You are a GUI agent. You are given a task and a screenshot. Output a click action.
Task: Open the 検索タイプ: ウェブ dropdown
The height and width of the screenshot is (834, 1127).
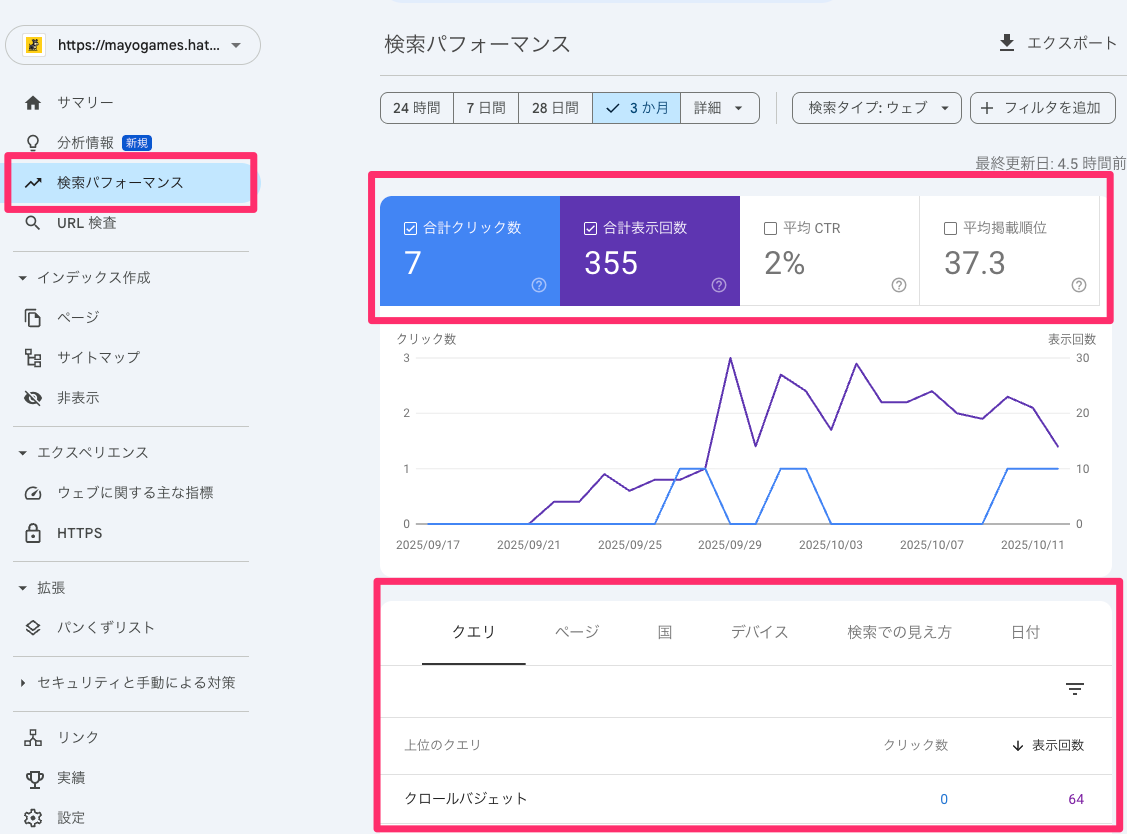[877, 108]
